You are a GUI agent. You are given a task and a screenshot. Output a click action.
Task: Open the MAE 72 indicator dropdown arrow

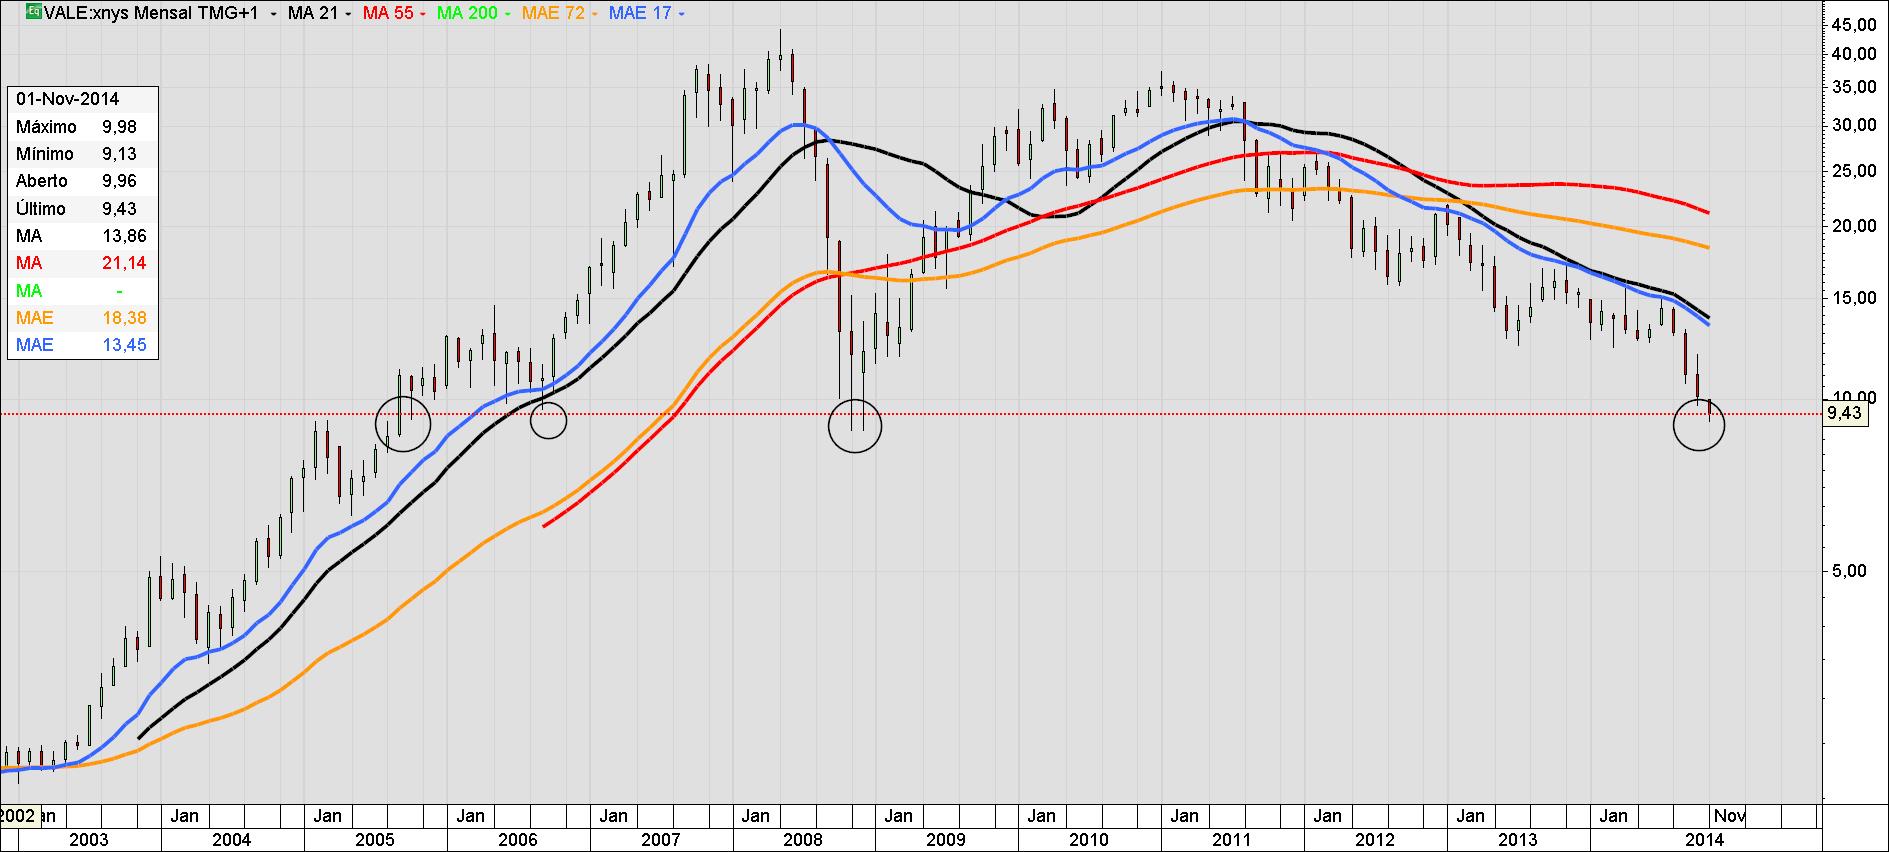pos(594,14)
